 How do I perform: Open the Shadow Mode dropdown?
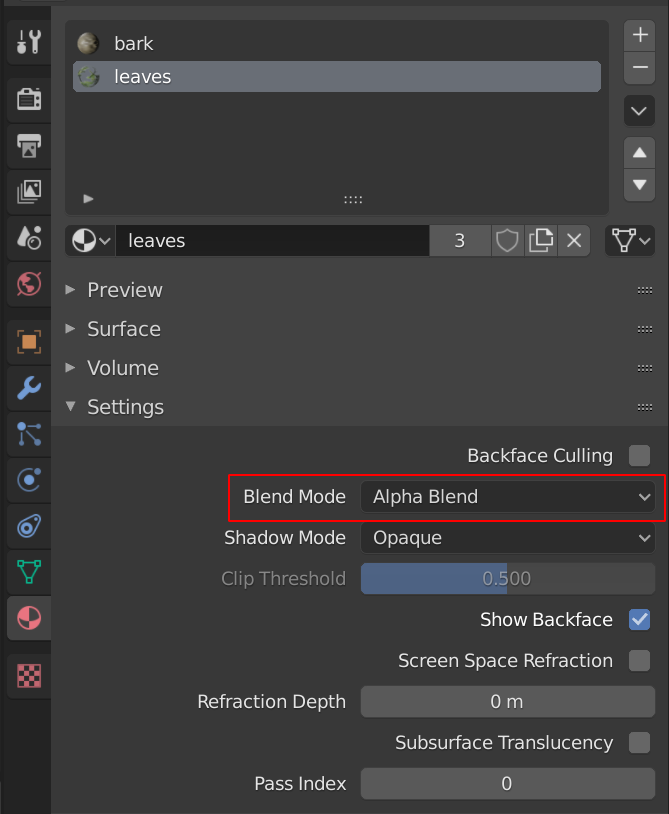pos(507,538)
